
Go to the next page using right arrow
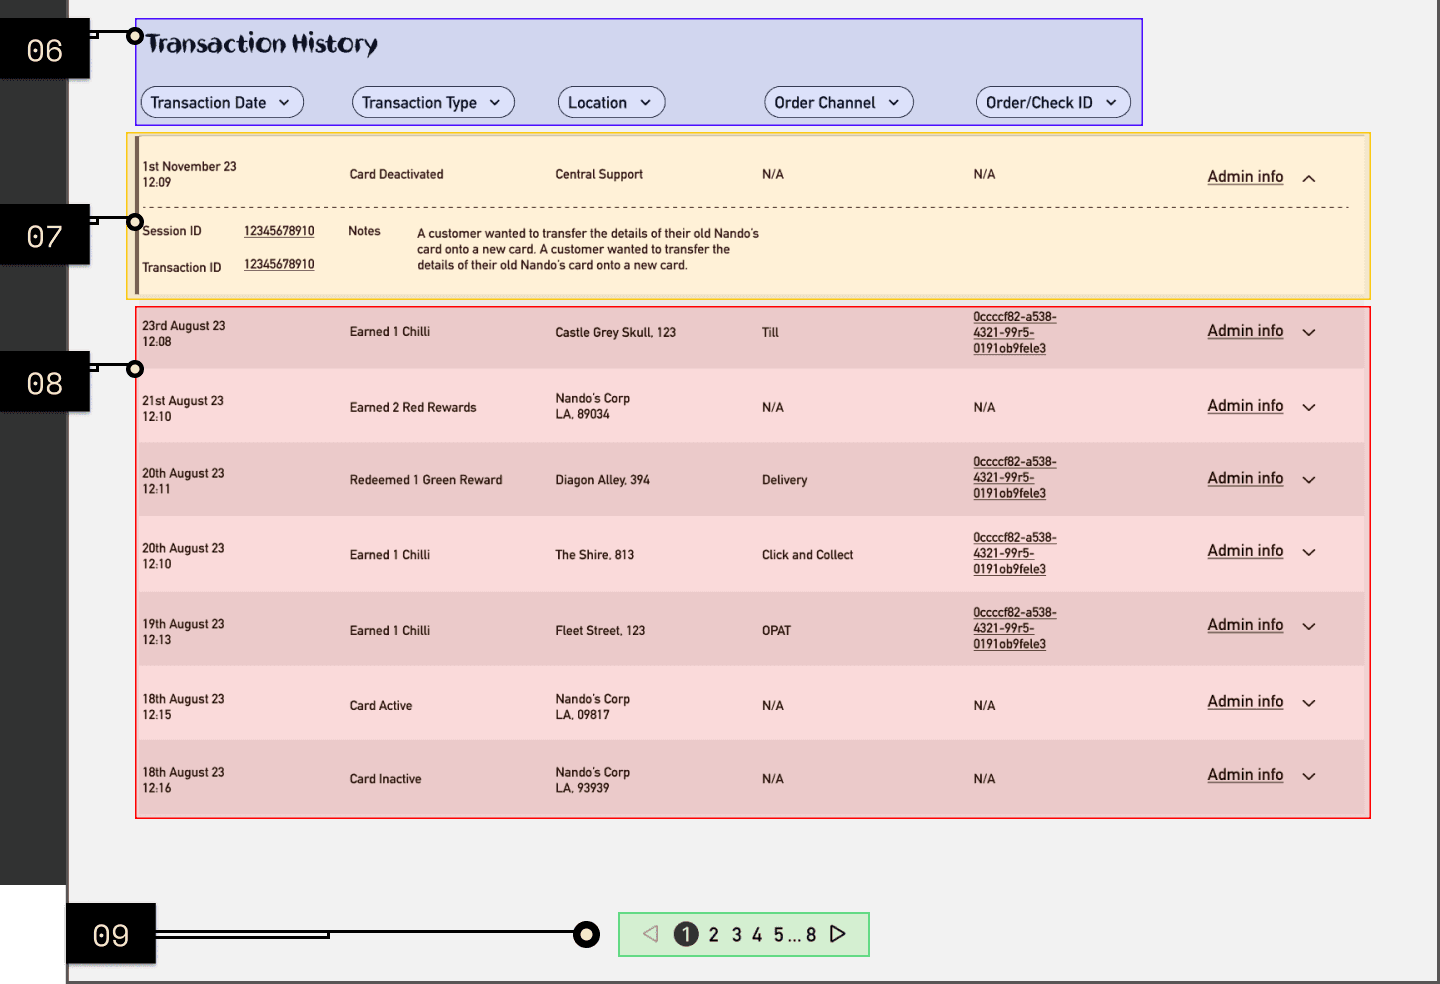838,934
